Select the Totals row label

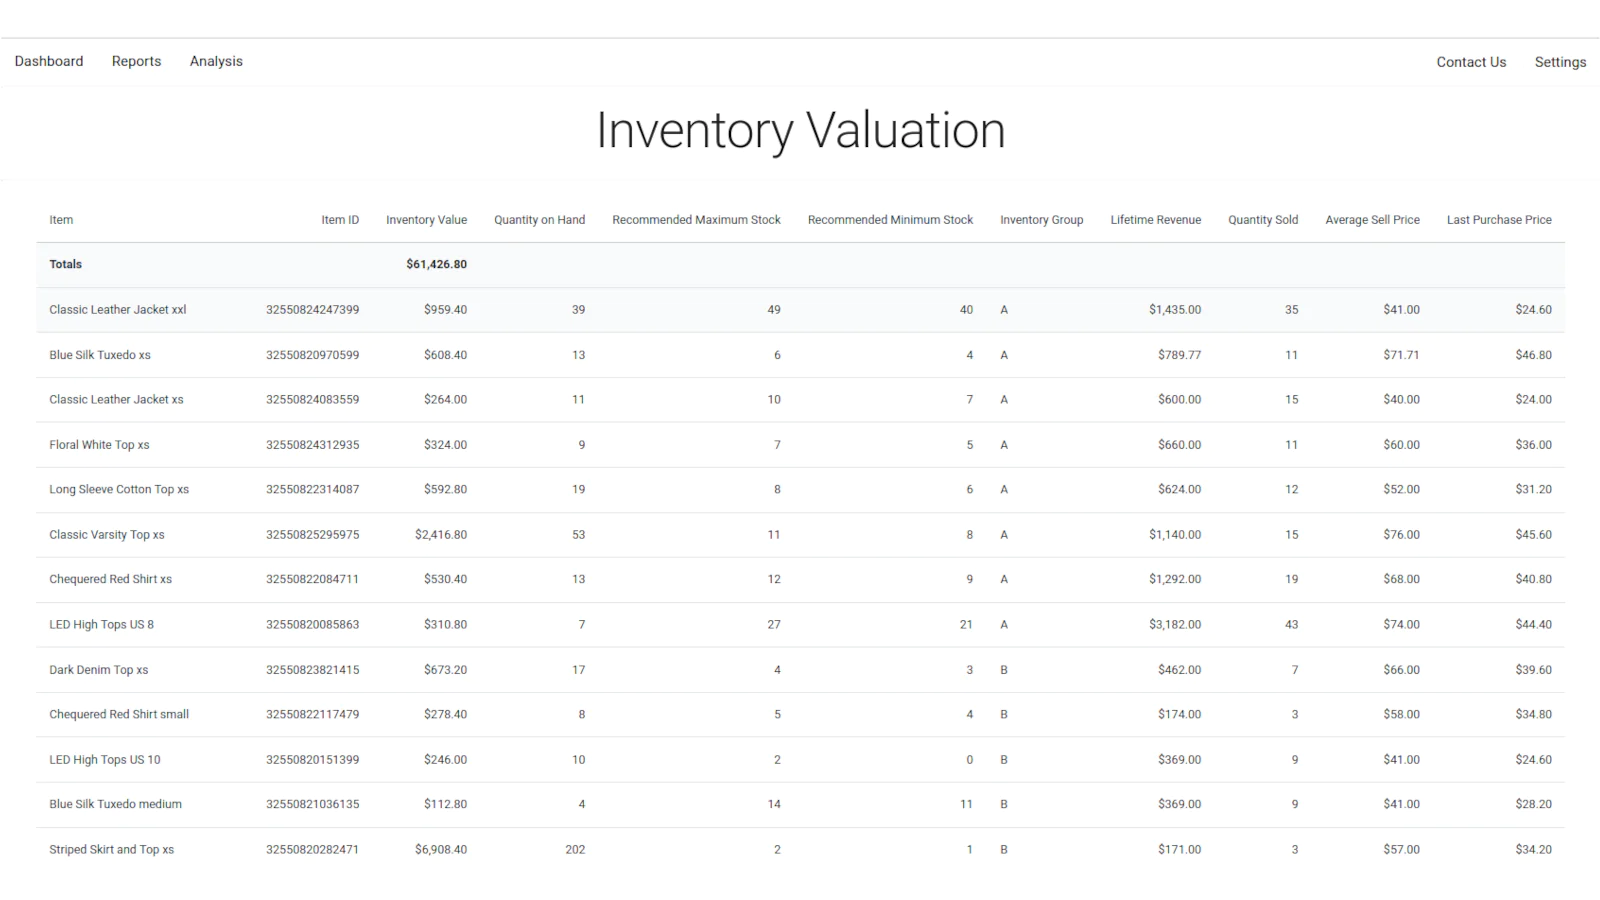66,265
